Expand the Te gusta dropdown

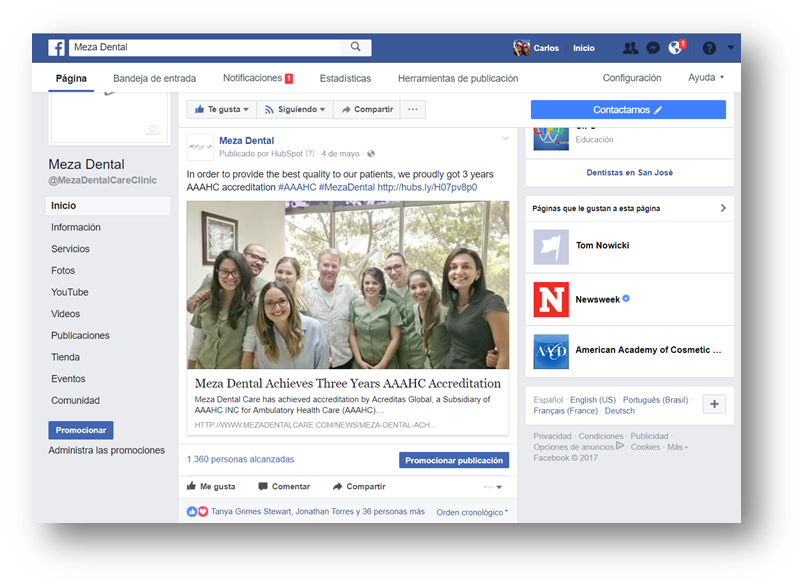point(222,110)
